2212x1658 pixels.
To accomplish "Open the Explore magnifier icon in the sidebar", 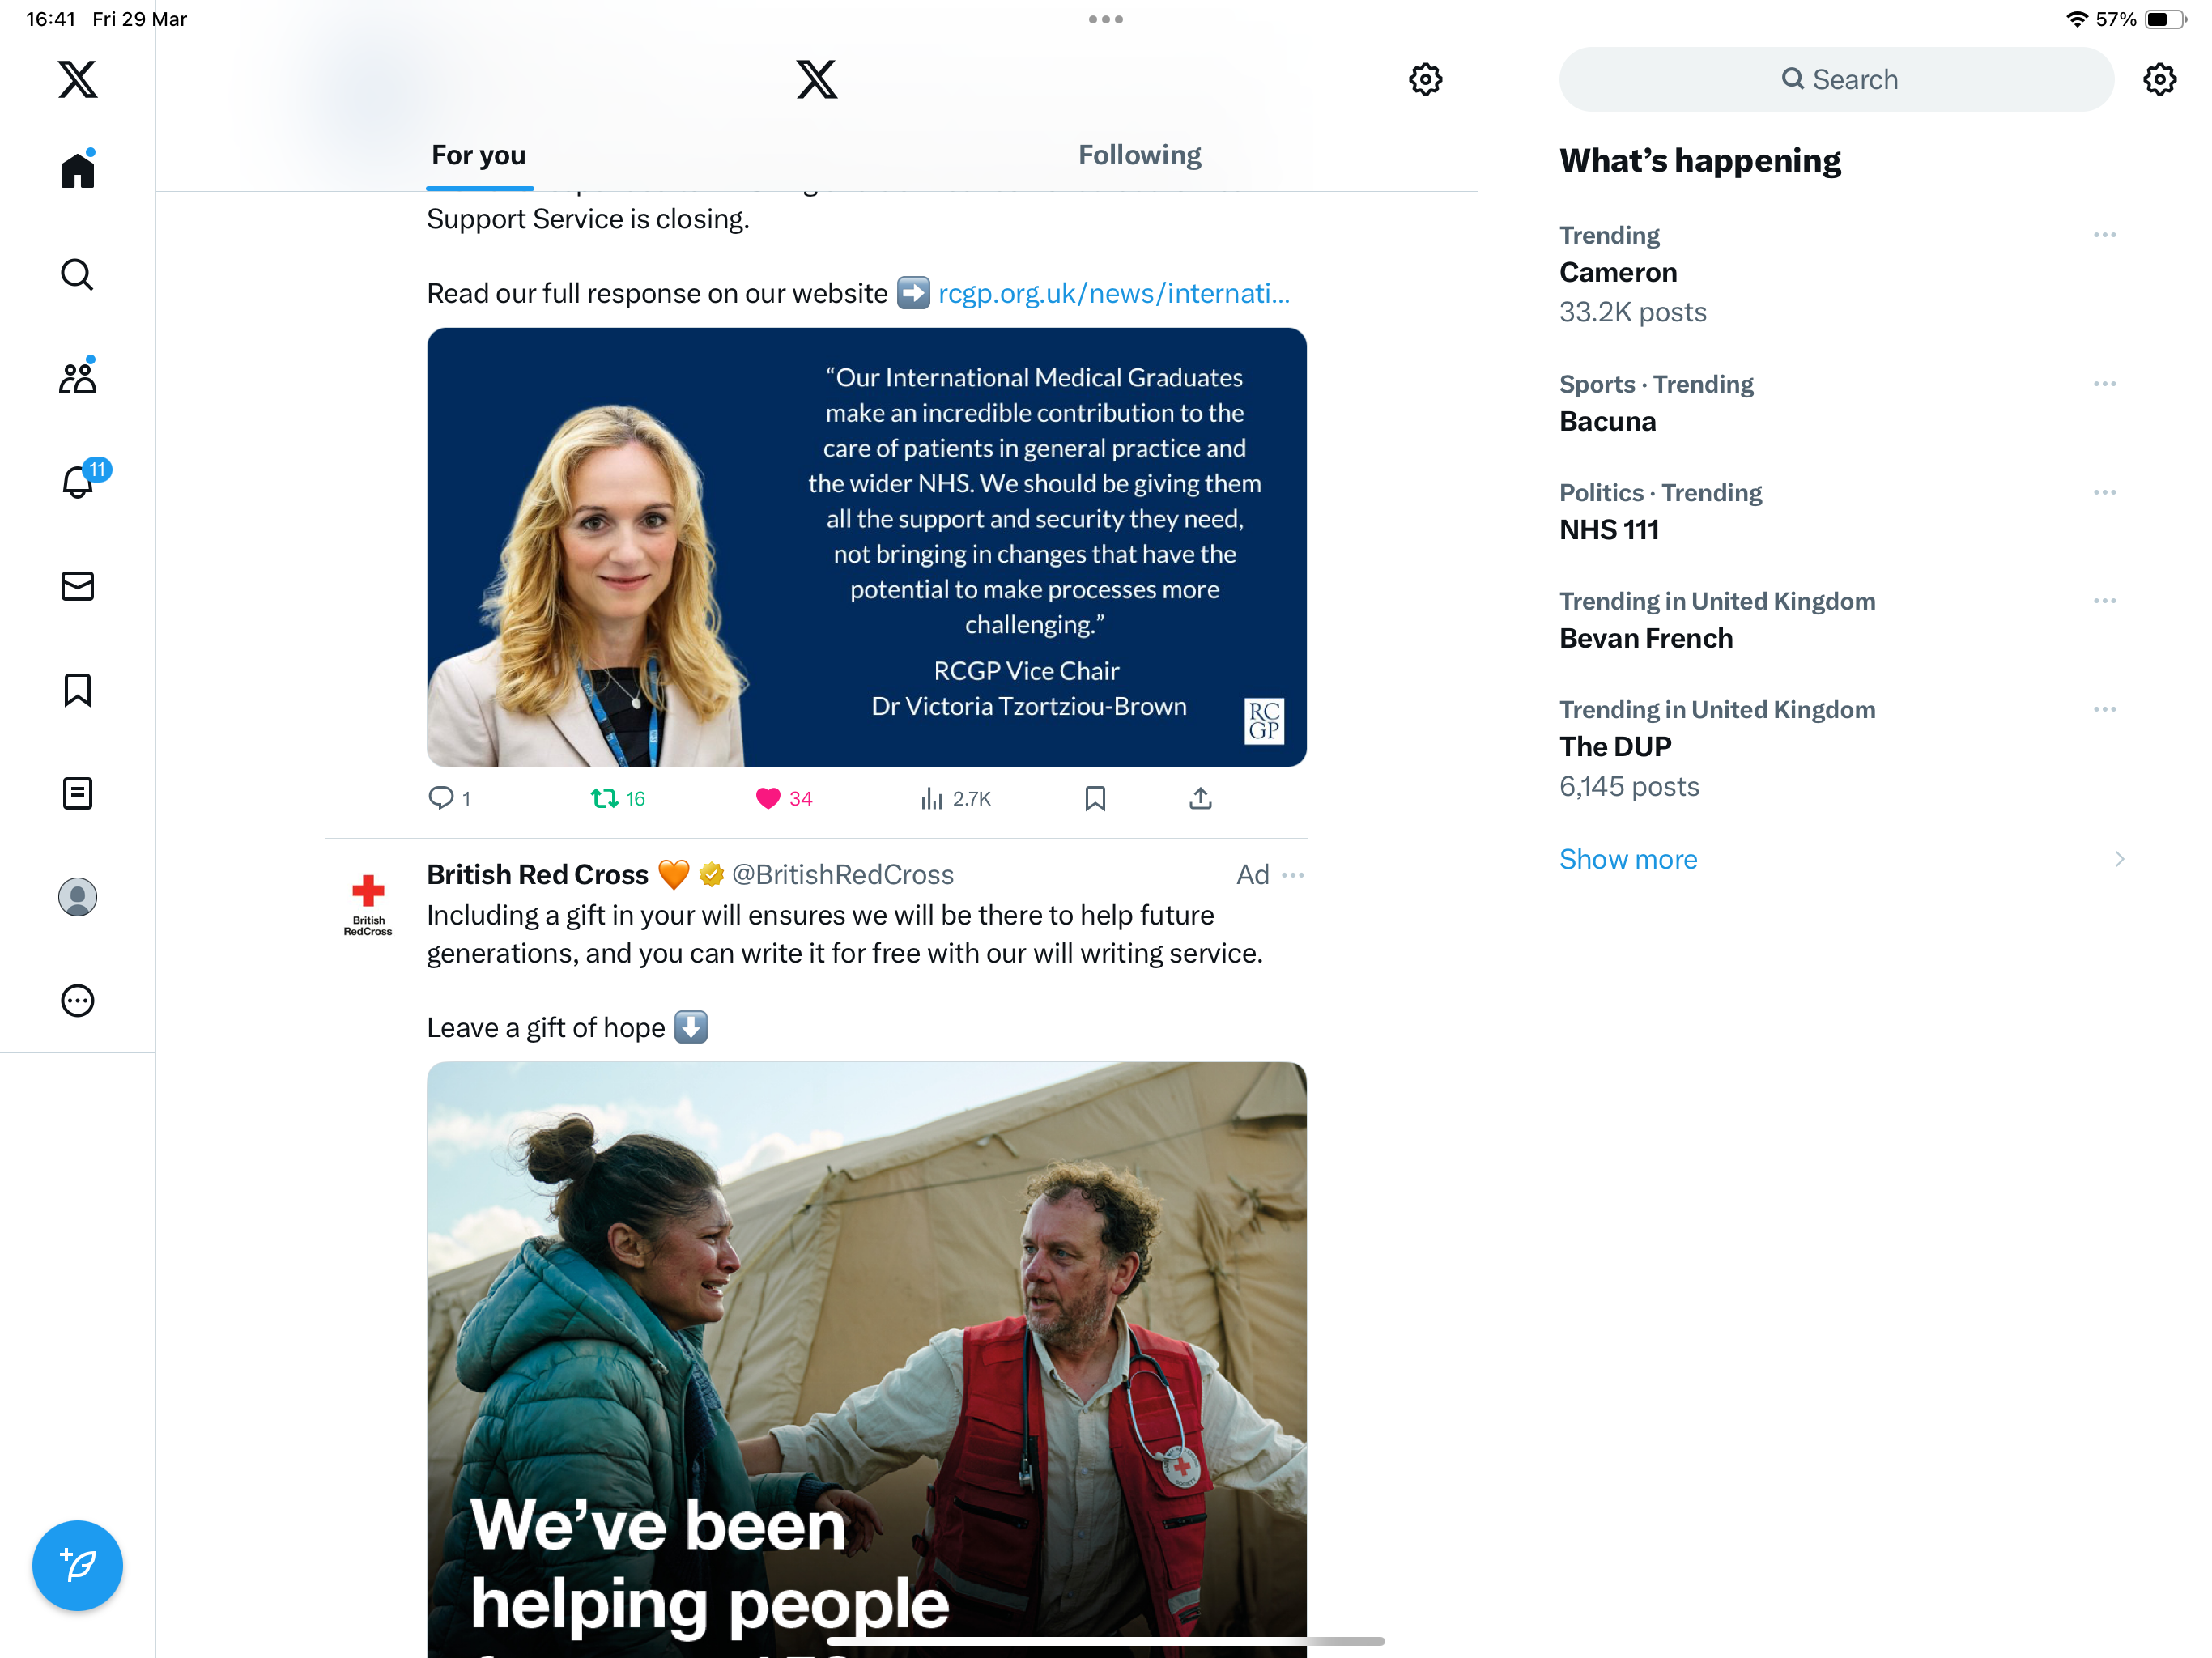I will (x=77, y=274).
